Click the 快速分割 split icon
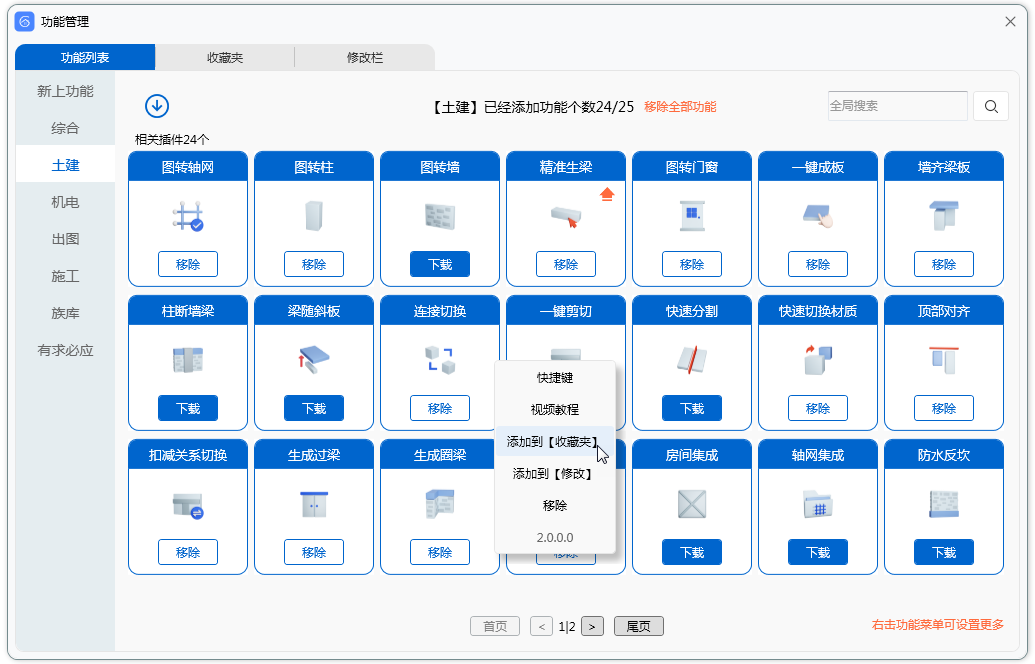 [x=692, y=360]
